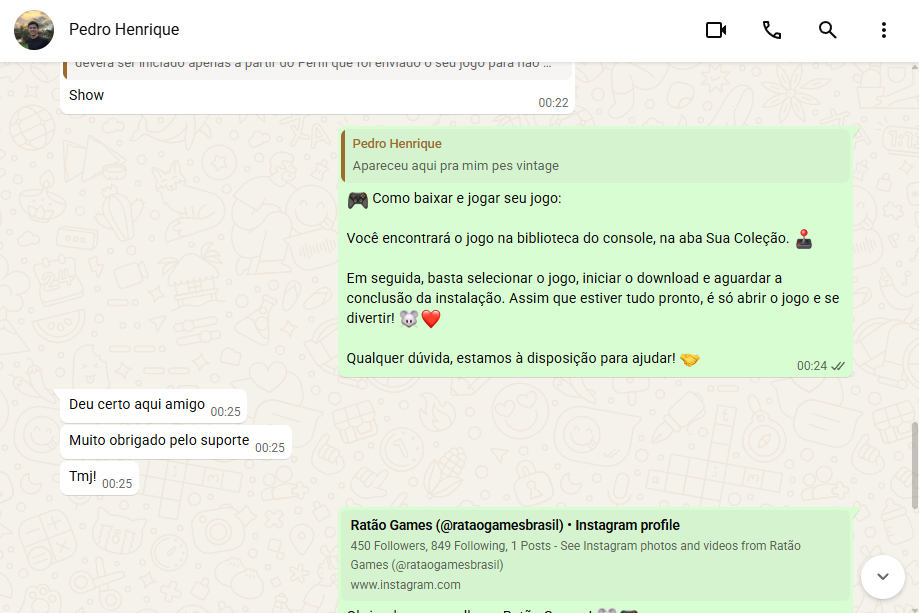
Task: Click the red heart emoji
Action: [x=431, y=319]
